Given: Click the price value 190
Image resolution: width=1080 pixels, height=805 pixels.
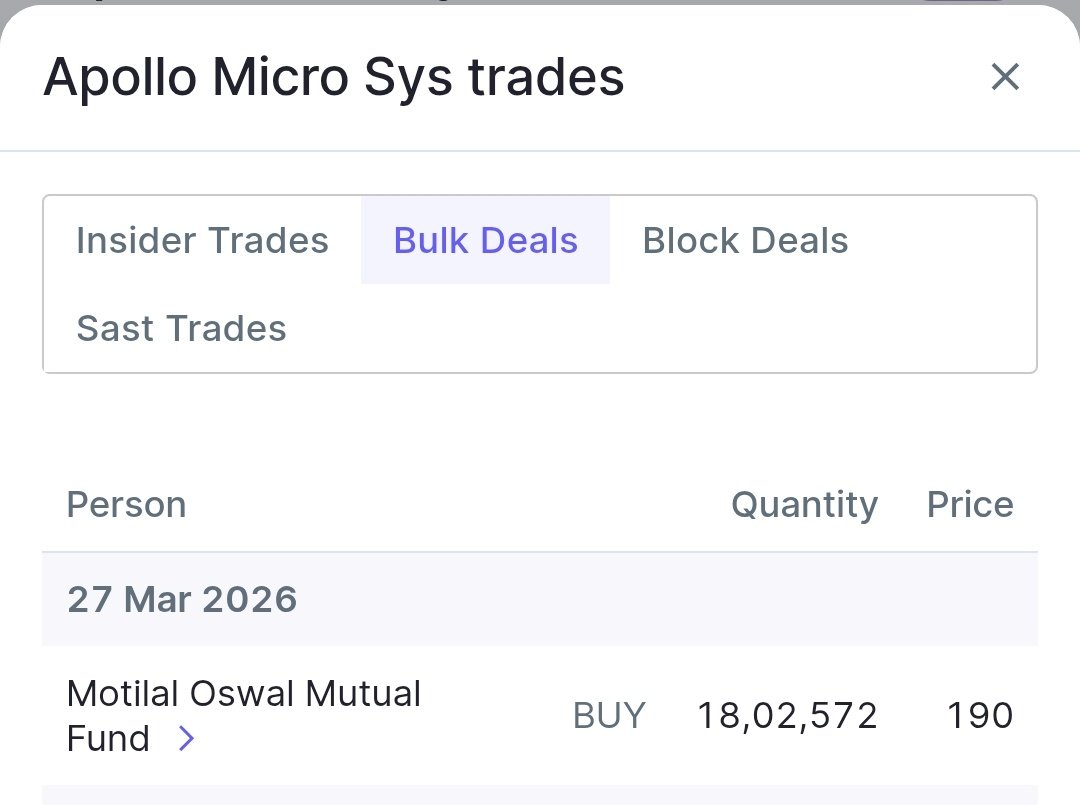Looking at the screenshot, I should coord(981,716).
